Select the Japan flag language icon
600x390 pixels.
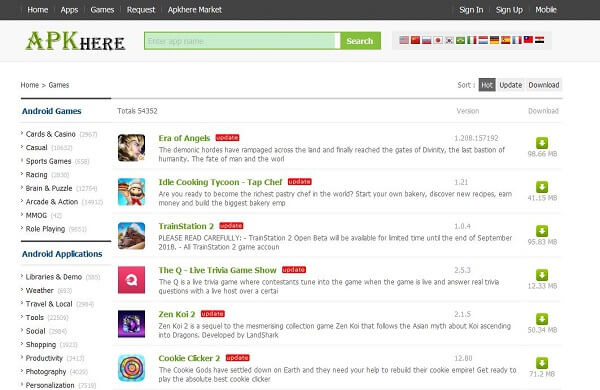click(x=438, y=40)
